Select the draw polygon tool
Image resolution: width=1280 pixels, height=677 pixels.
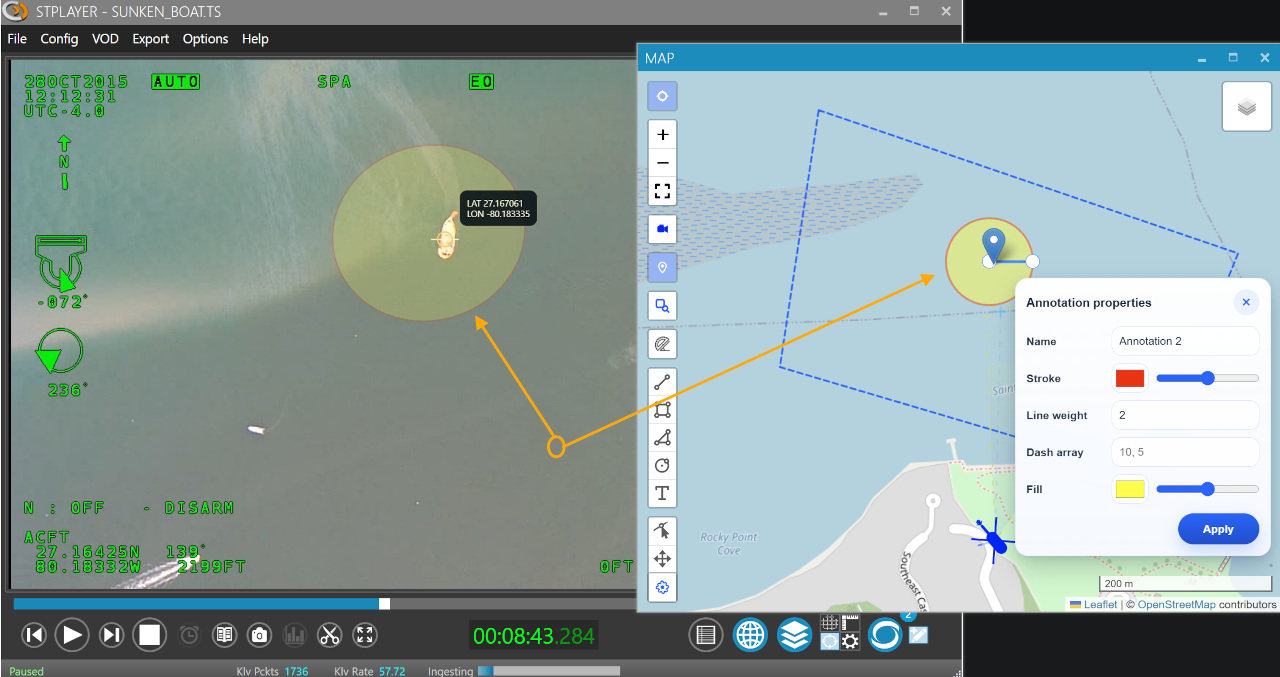point(662,438)
